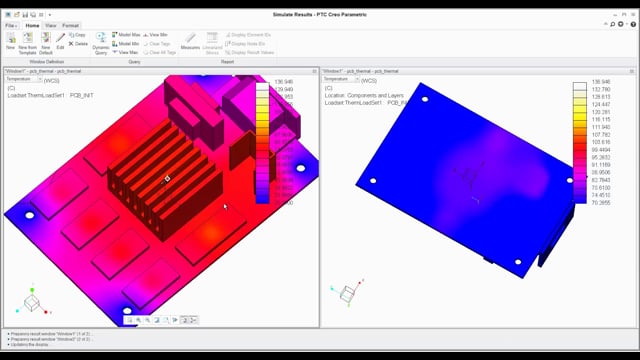The height and width of the screenshot is (360, 640).
Task: Show the Model Max location
Action: coord(126,35)
